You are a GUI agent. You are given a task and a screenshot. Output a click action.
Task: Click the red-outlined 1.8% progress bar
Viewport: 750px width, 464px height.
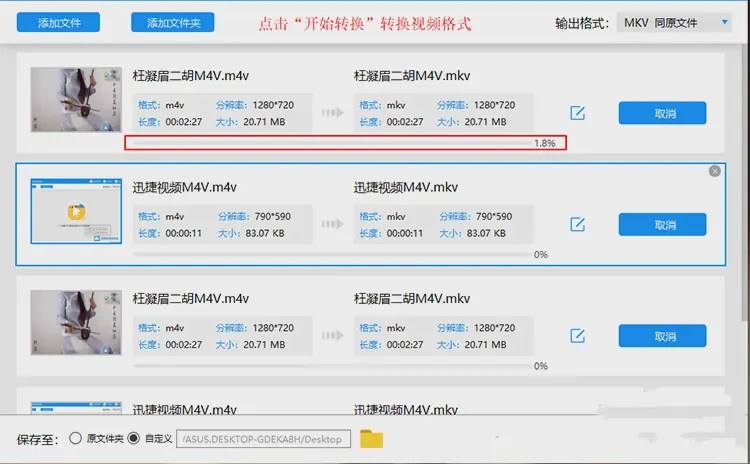(345, 143)
